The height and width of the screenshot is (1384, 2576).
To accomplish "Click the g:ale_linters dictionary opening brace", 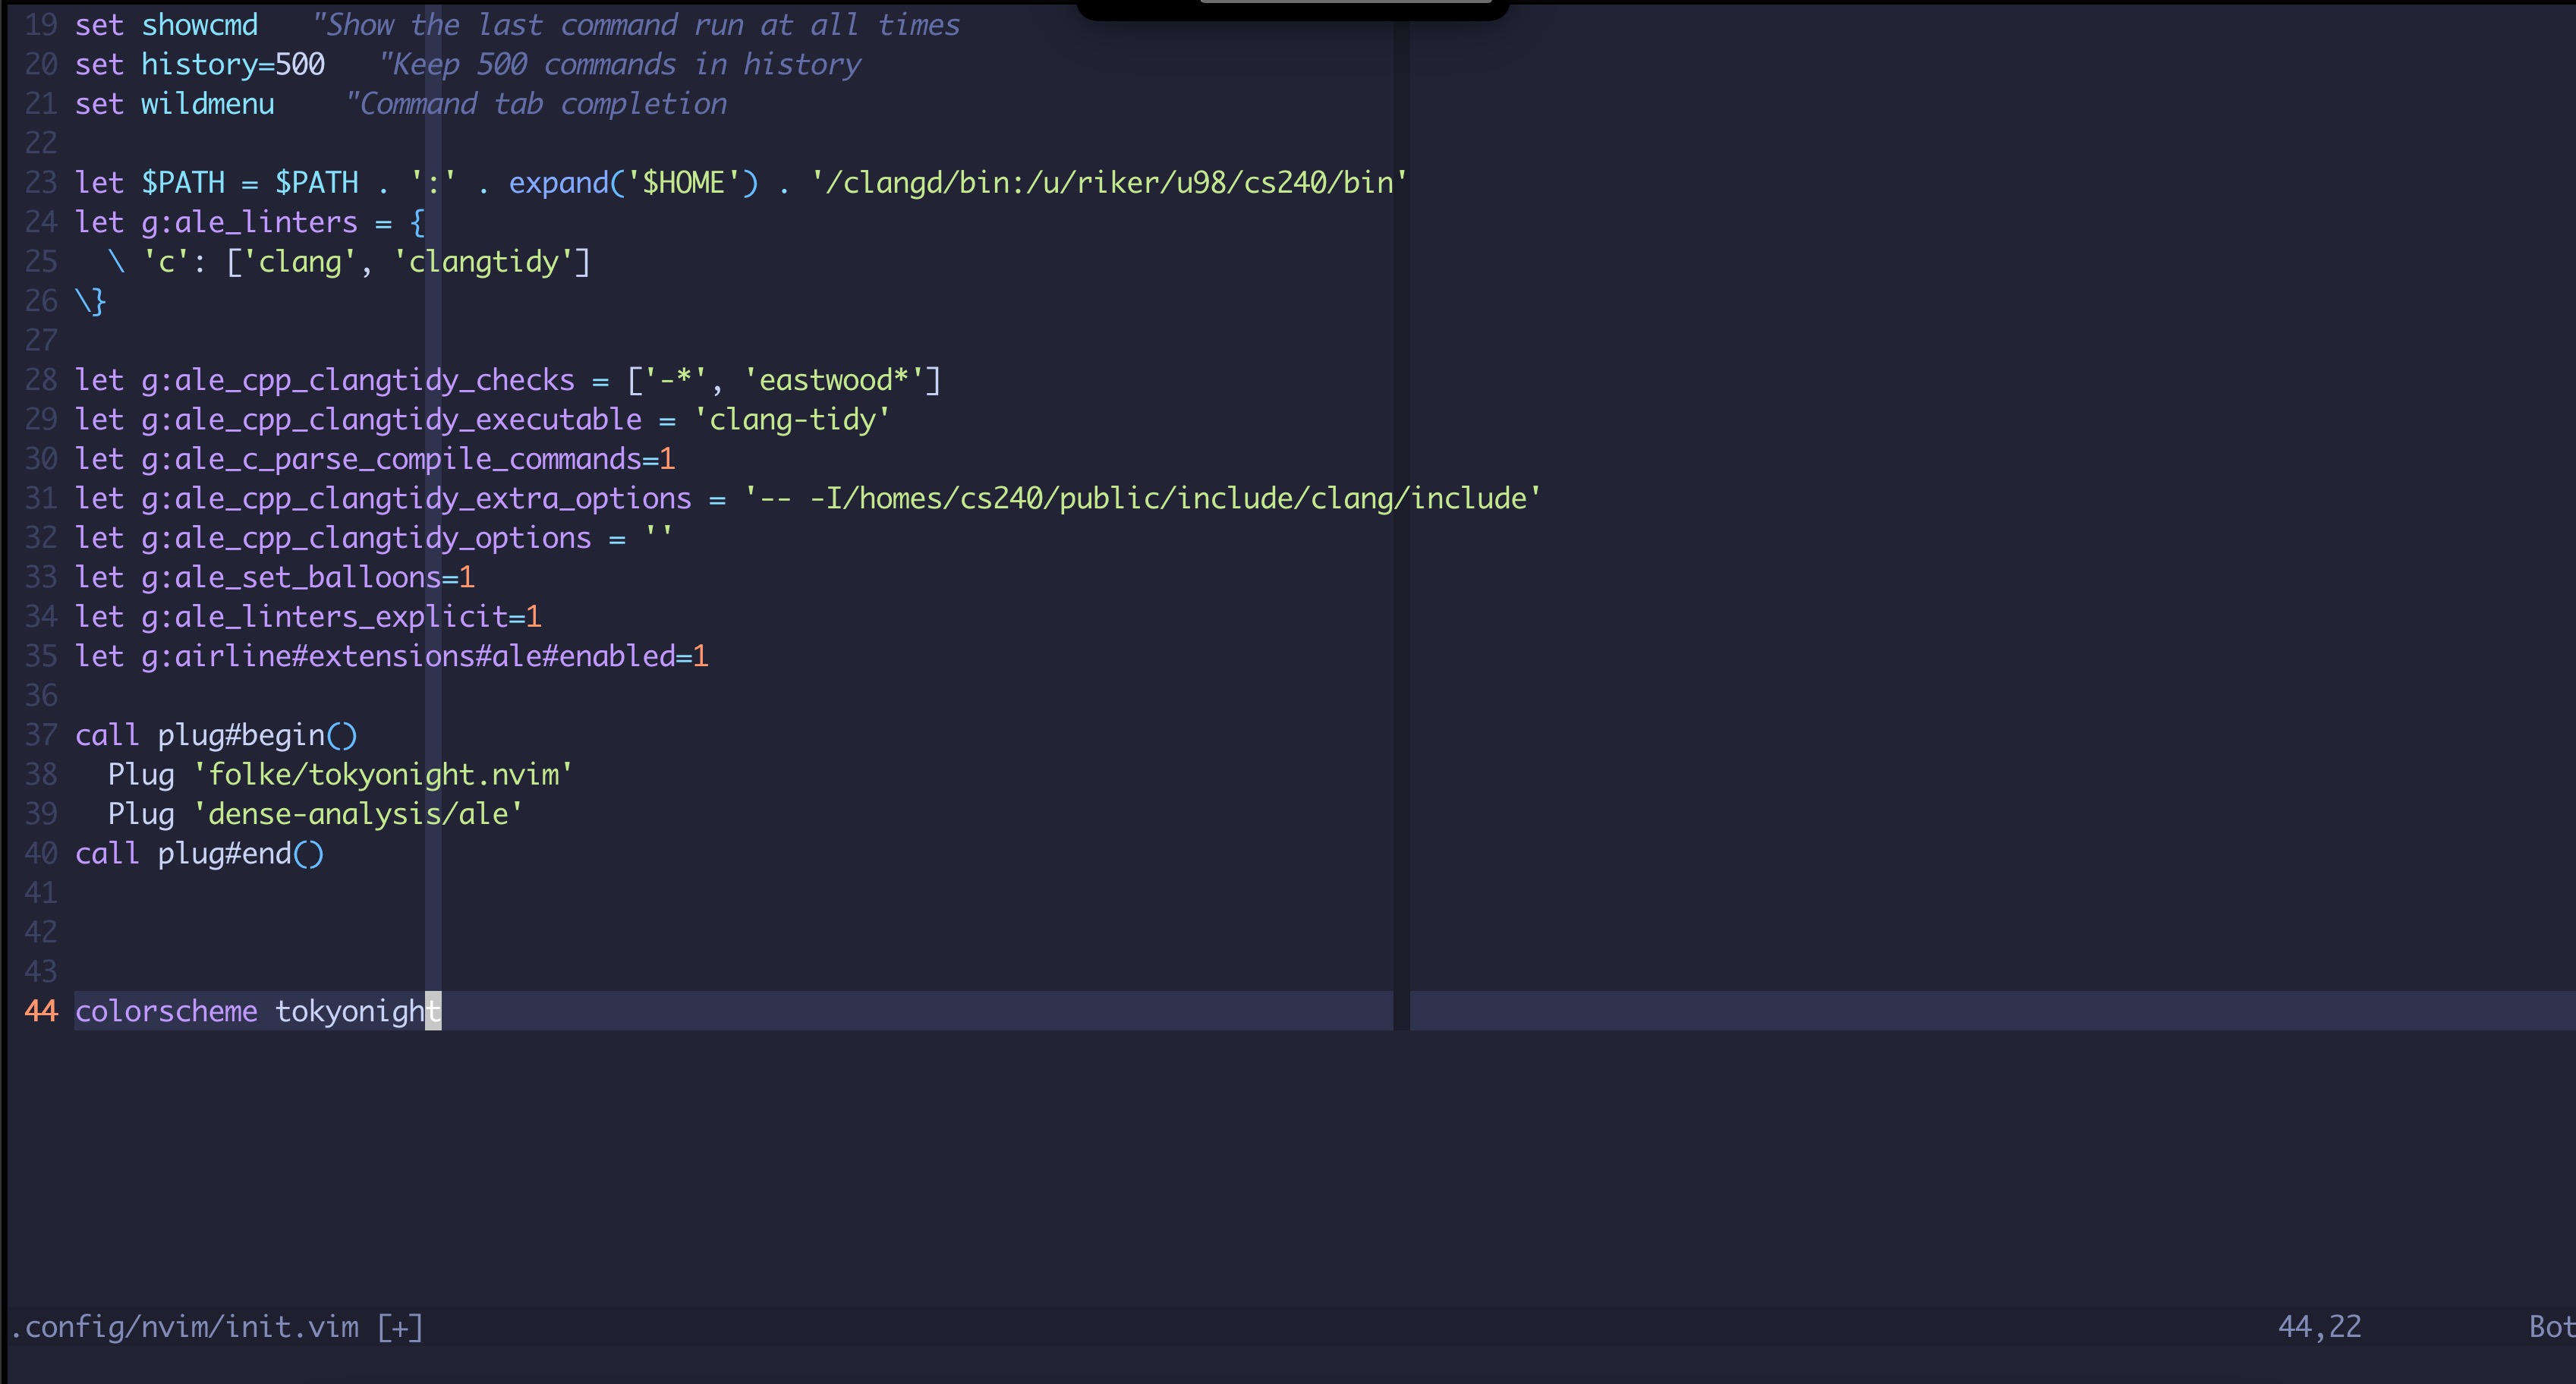I will [x=417, y=221].
